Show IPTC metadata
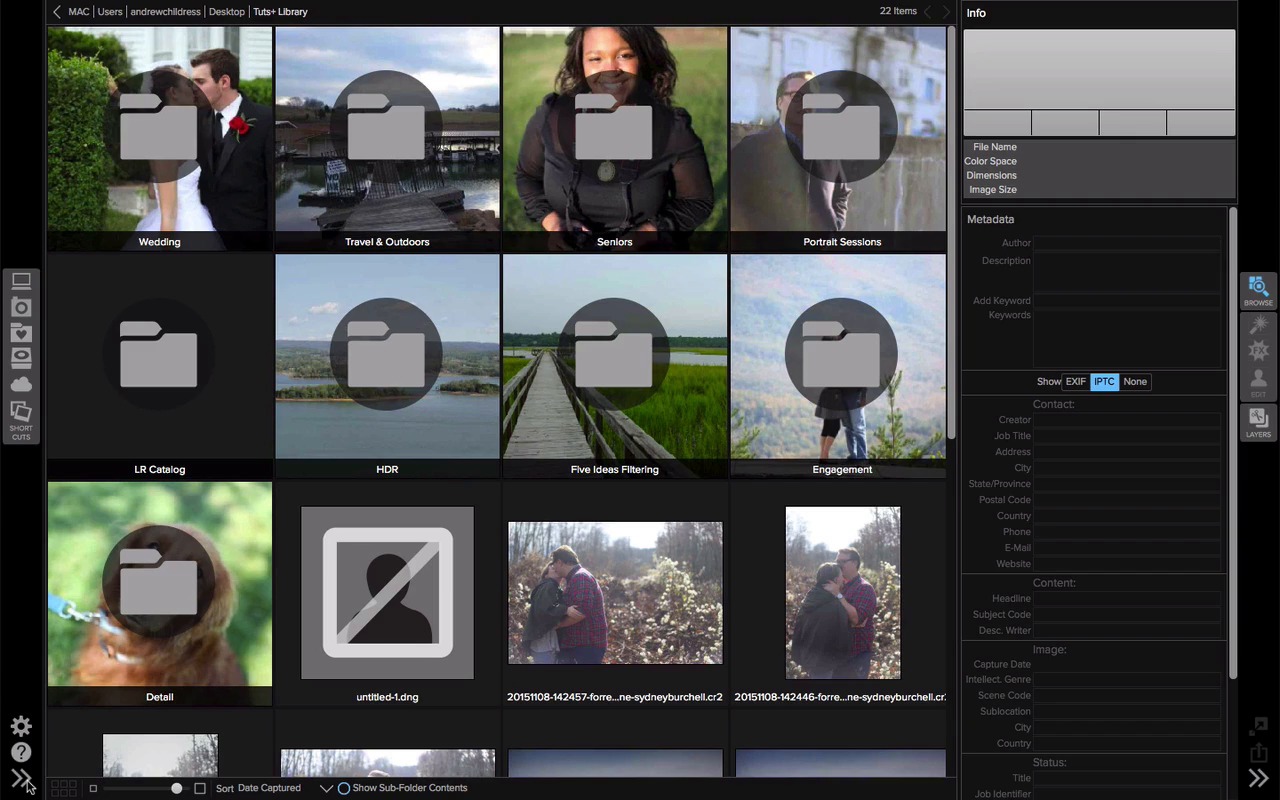Screen dimensions: 1280x800 click(x=1104, y=382)
